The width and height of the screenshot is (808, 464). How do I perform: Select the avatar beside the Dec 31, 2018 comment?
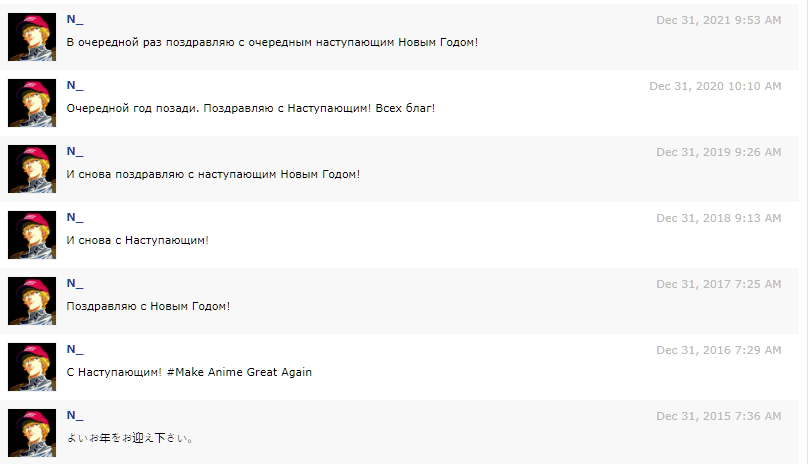coord(32,235)
